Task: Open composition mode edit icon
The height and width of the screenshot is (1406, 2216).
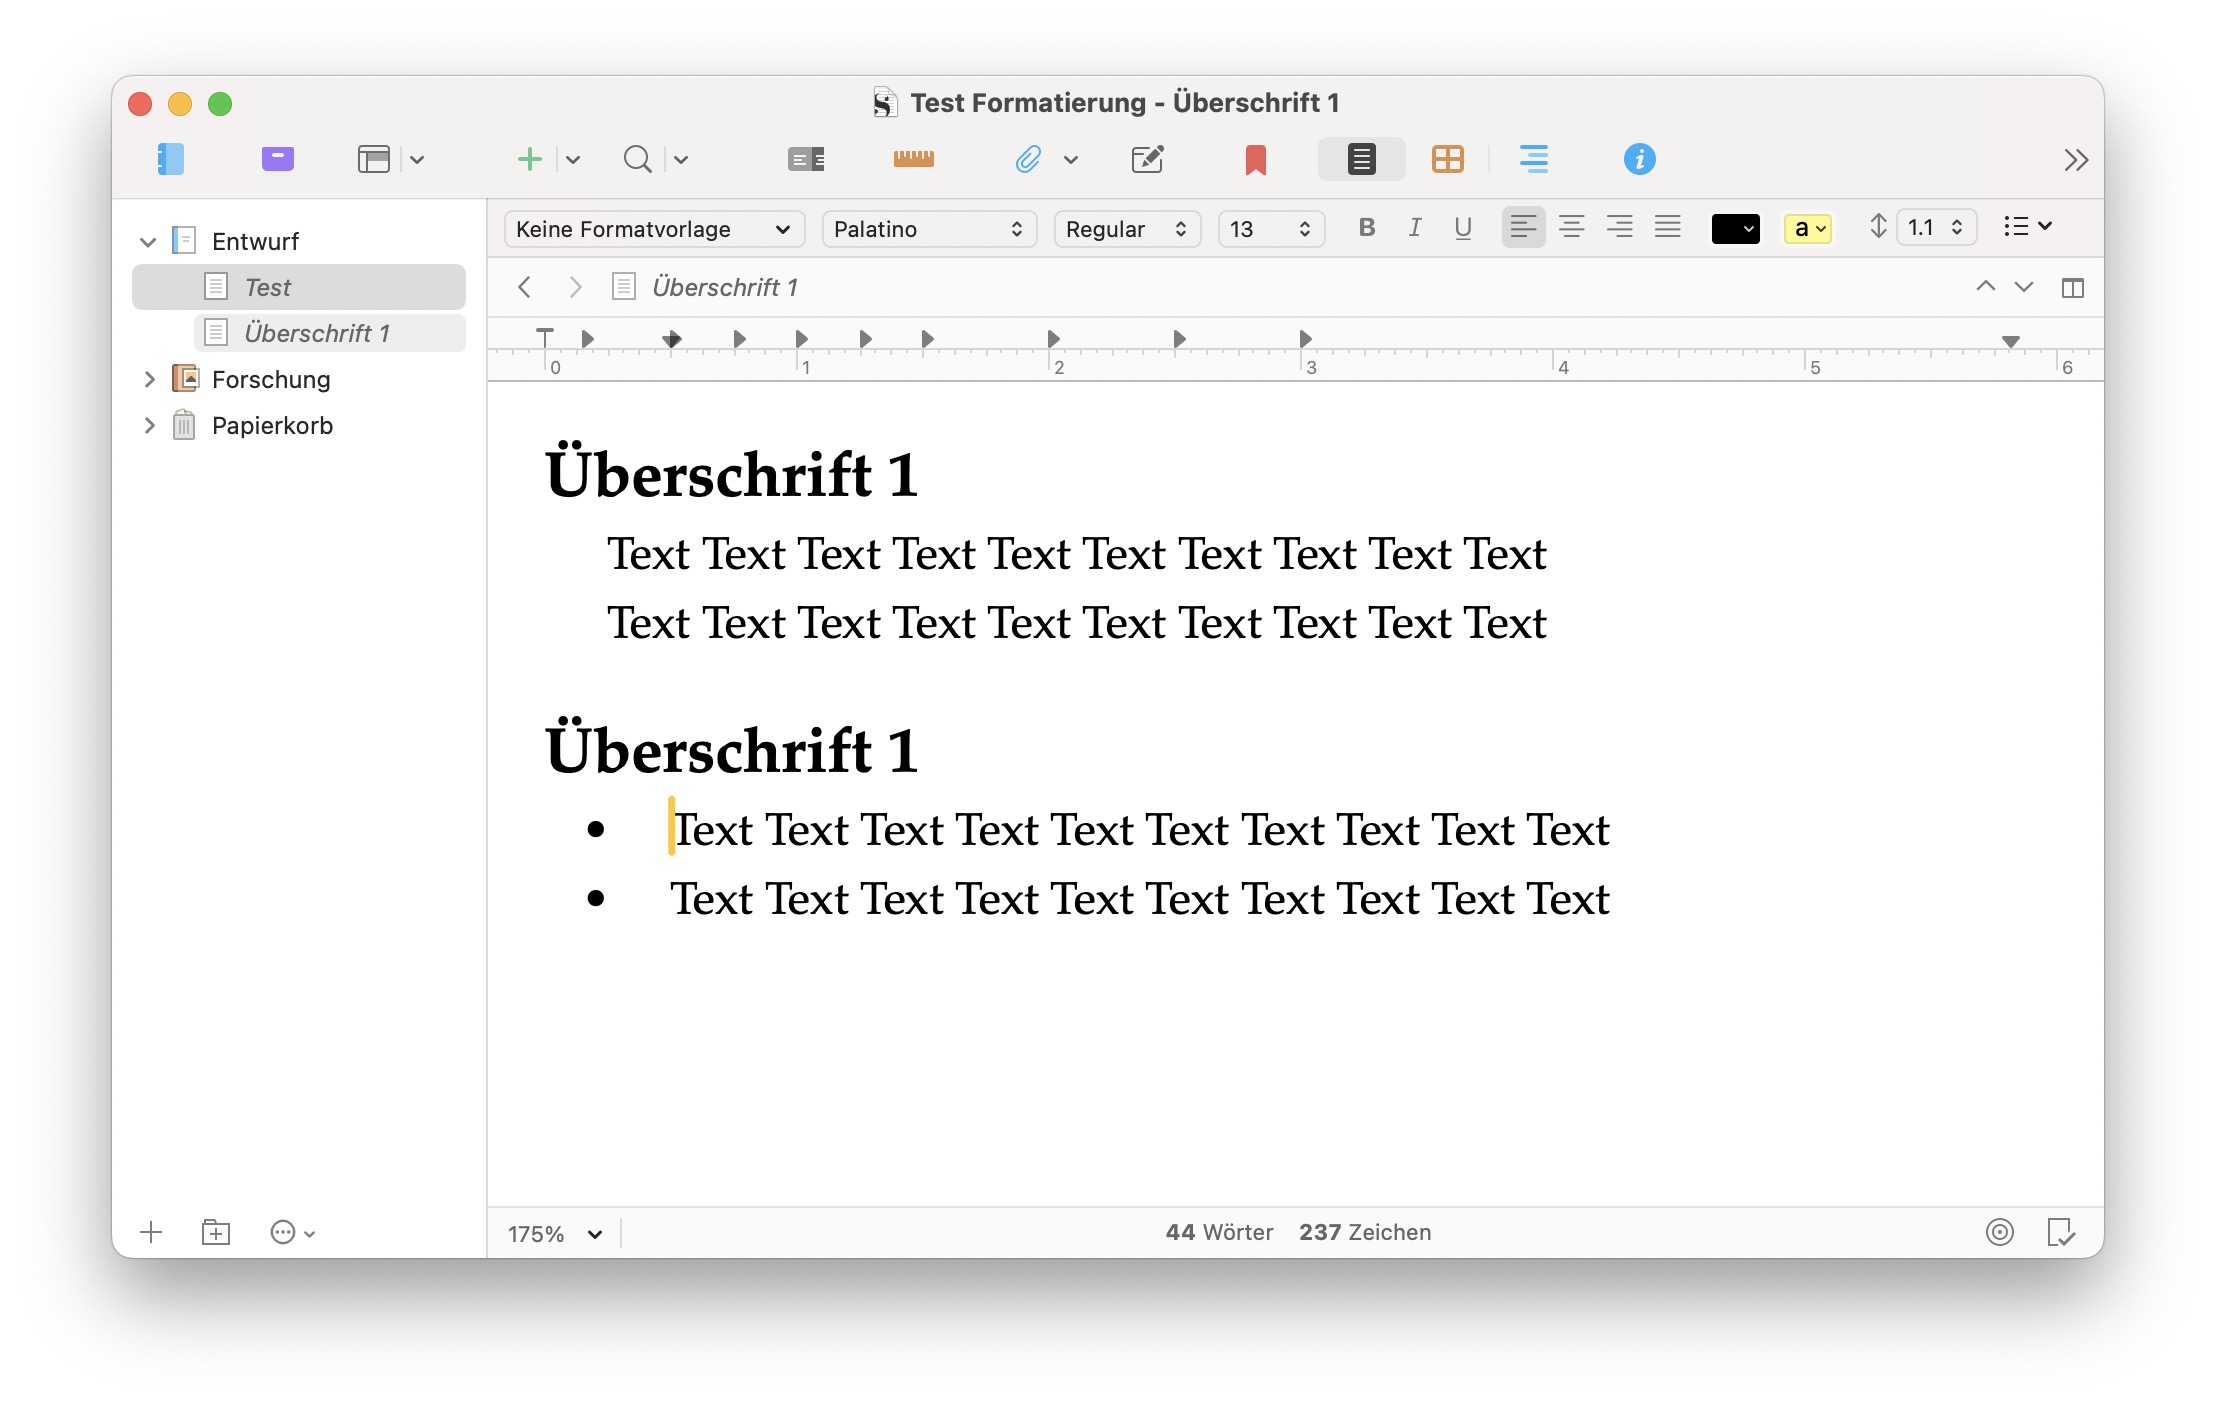Action: [1147, 159]
